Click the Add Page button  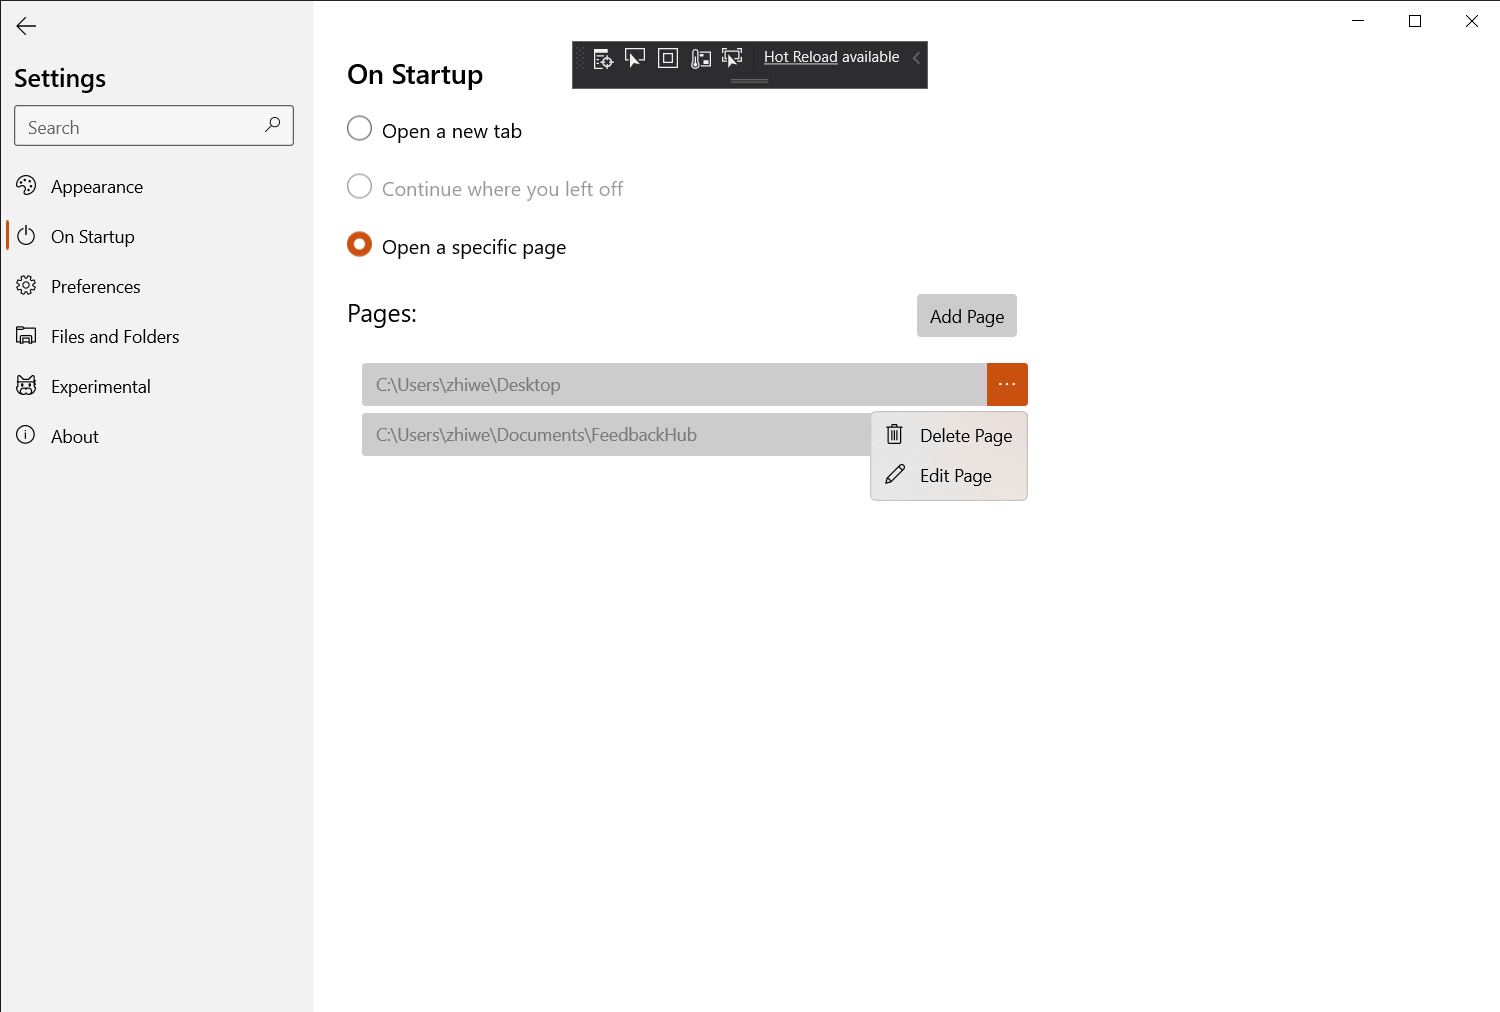pyautogui.click(x=967, y=316)
